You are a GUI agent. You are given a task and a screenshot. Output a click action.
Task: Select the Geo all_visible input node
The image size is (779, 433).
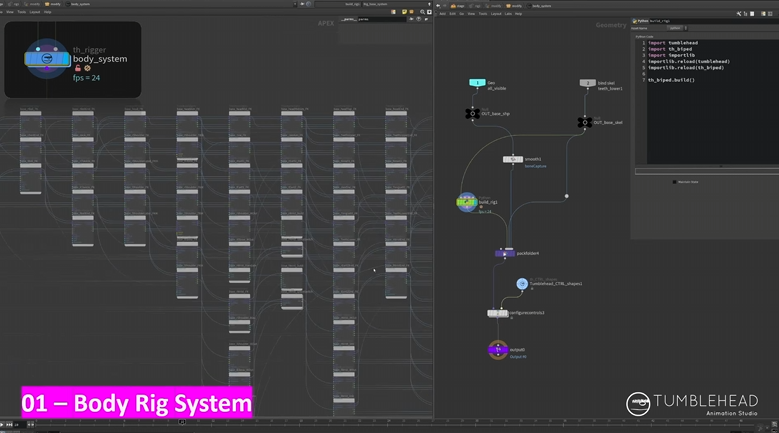coord(477,82)
